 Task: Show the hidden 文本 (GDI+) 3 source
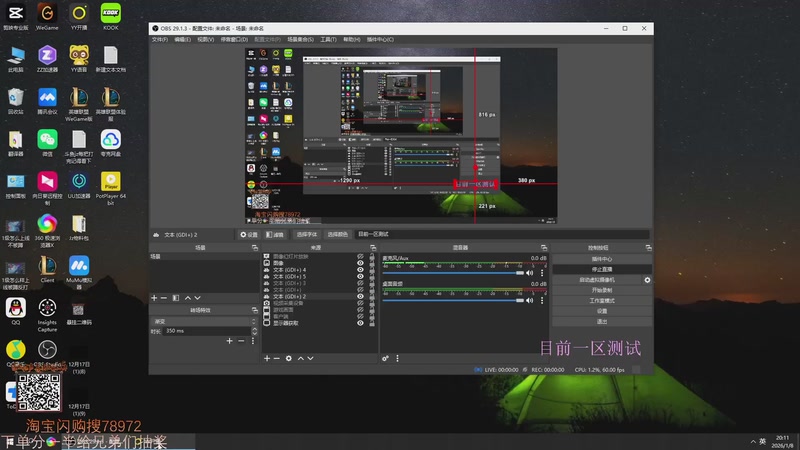coord(360,283)
